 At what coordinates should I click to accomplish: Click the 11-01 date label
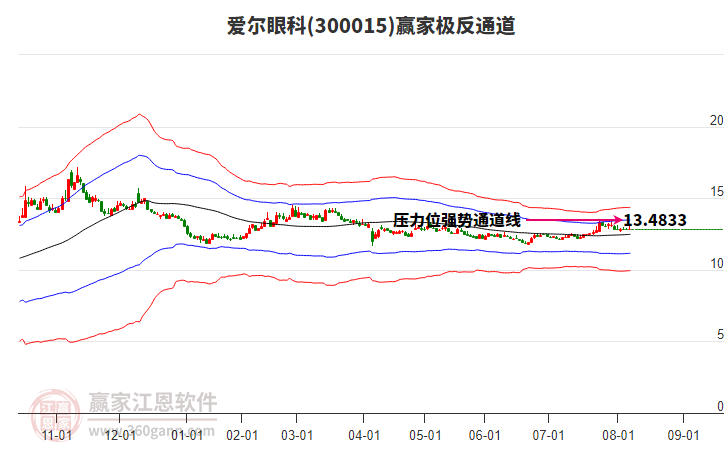point(57,436)
